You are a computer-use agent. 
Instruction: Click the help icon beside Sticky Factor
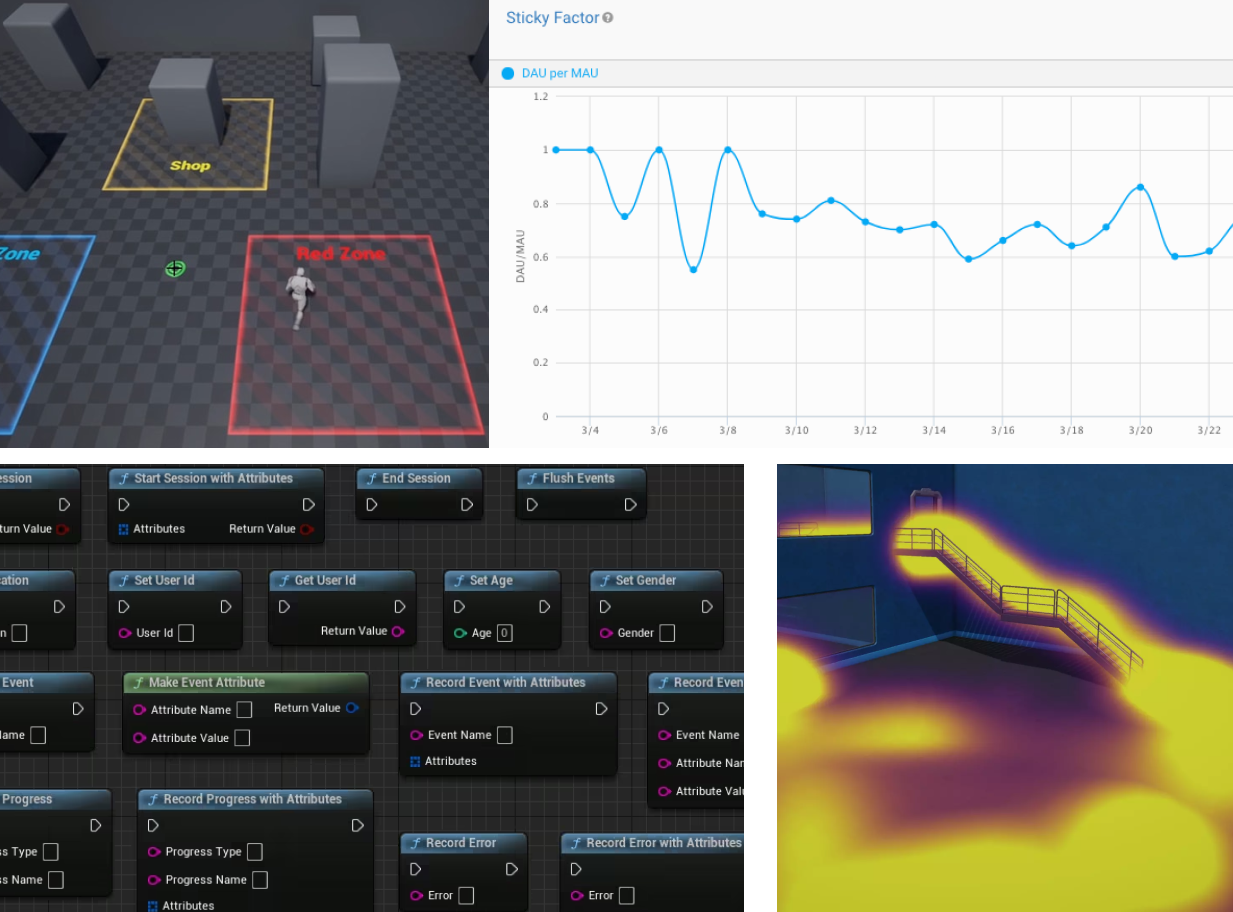pyautogui.click(x=608, y=18)
